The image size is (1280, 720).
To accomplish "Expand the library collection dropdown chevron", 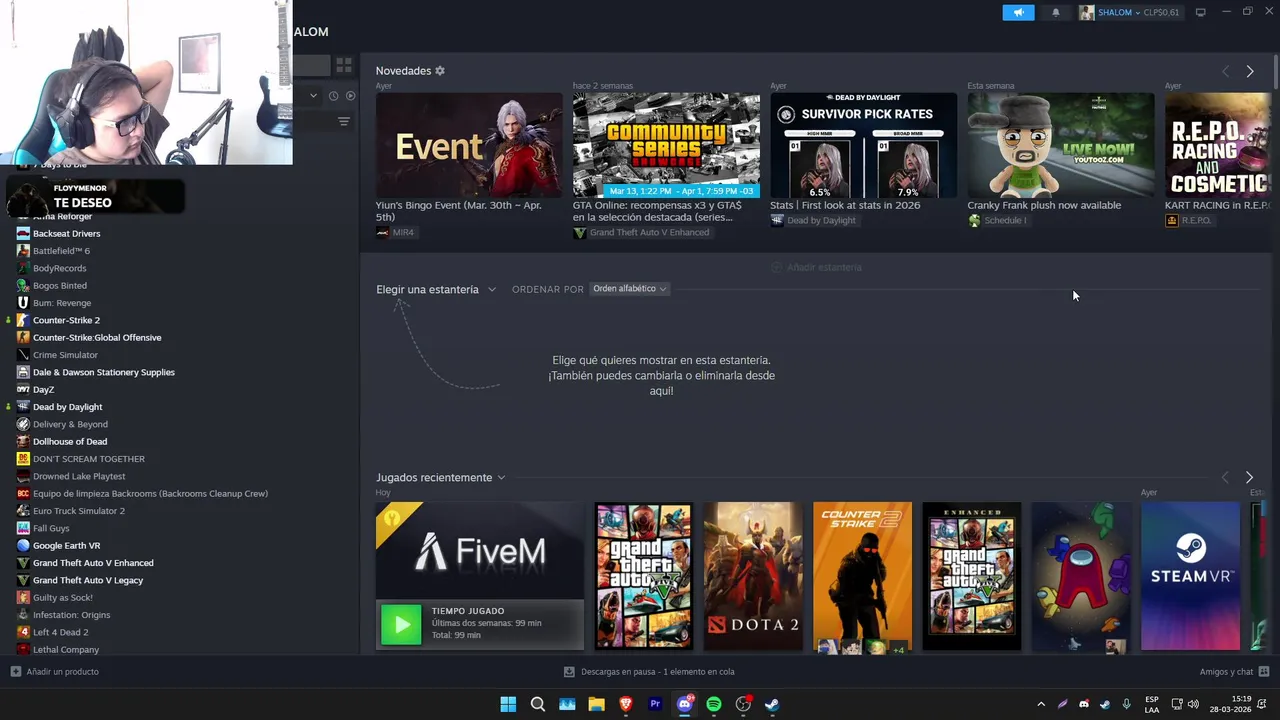I will pyautogui.click(x=313, y=96).
